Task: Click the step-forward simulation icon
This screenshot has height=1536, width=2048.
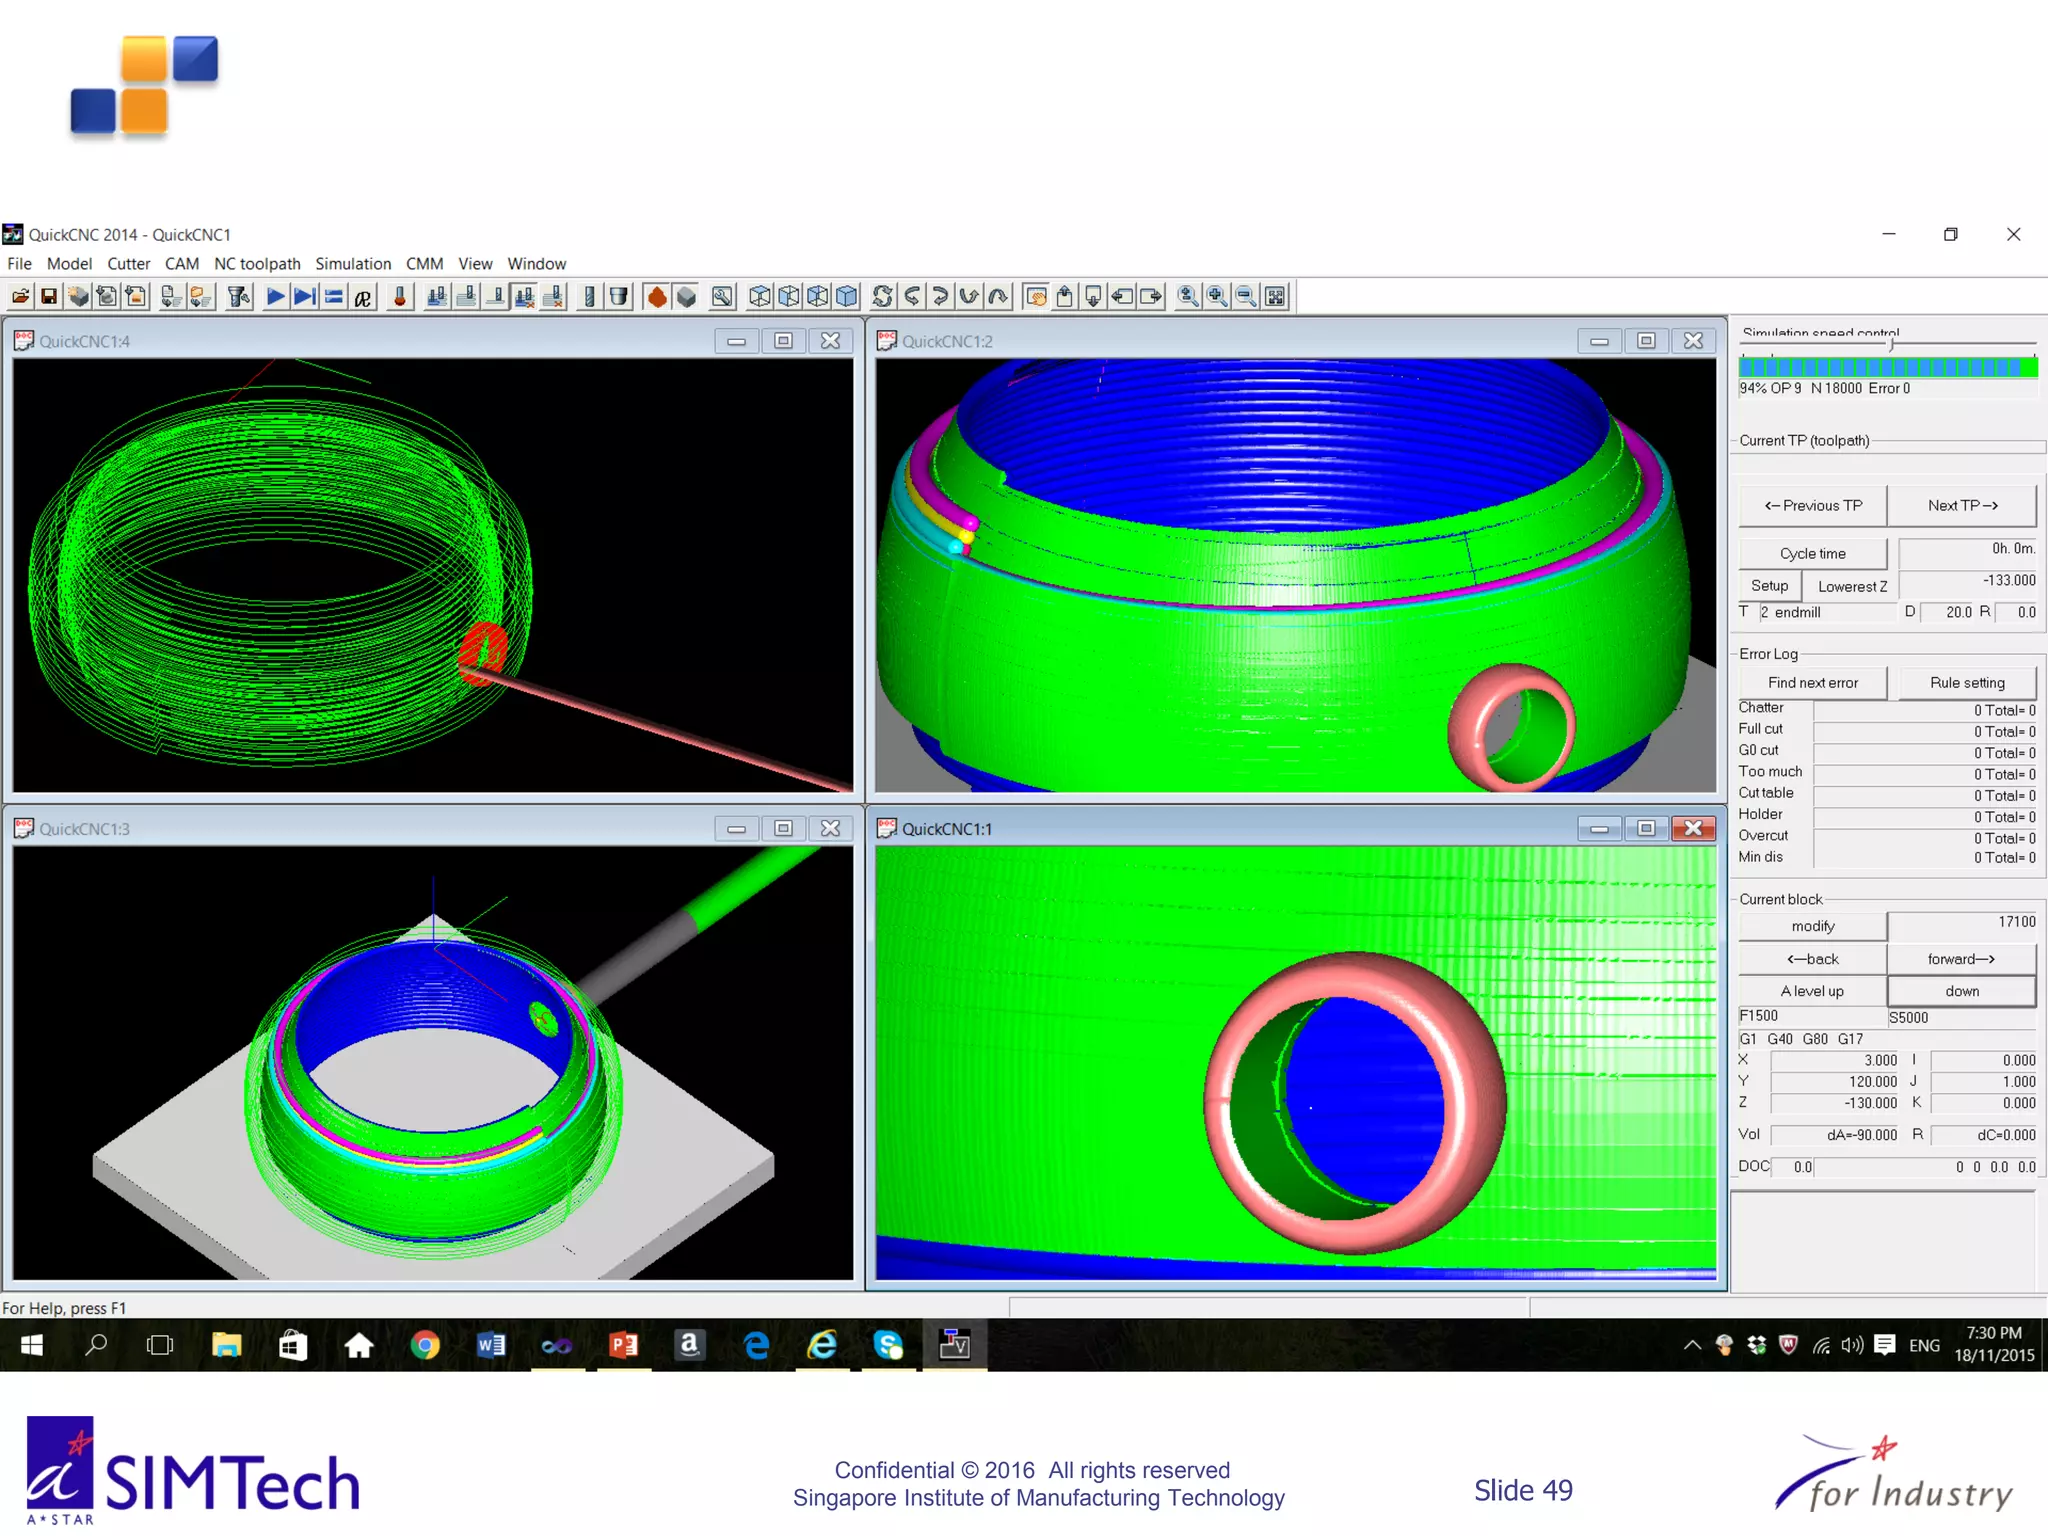Action: click(305, 297)
